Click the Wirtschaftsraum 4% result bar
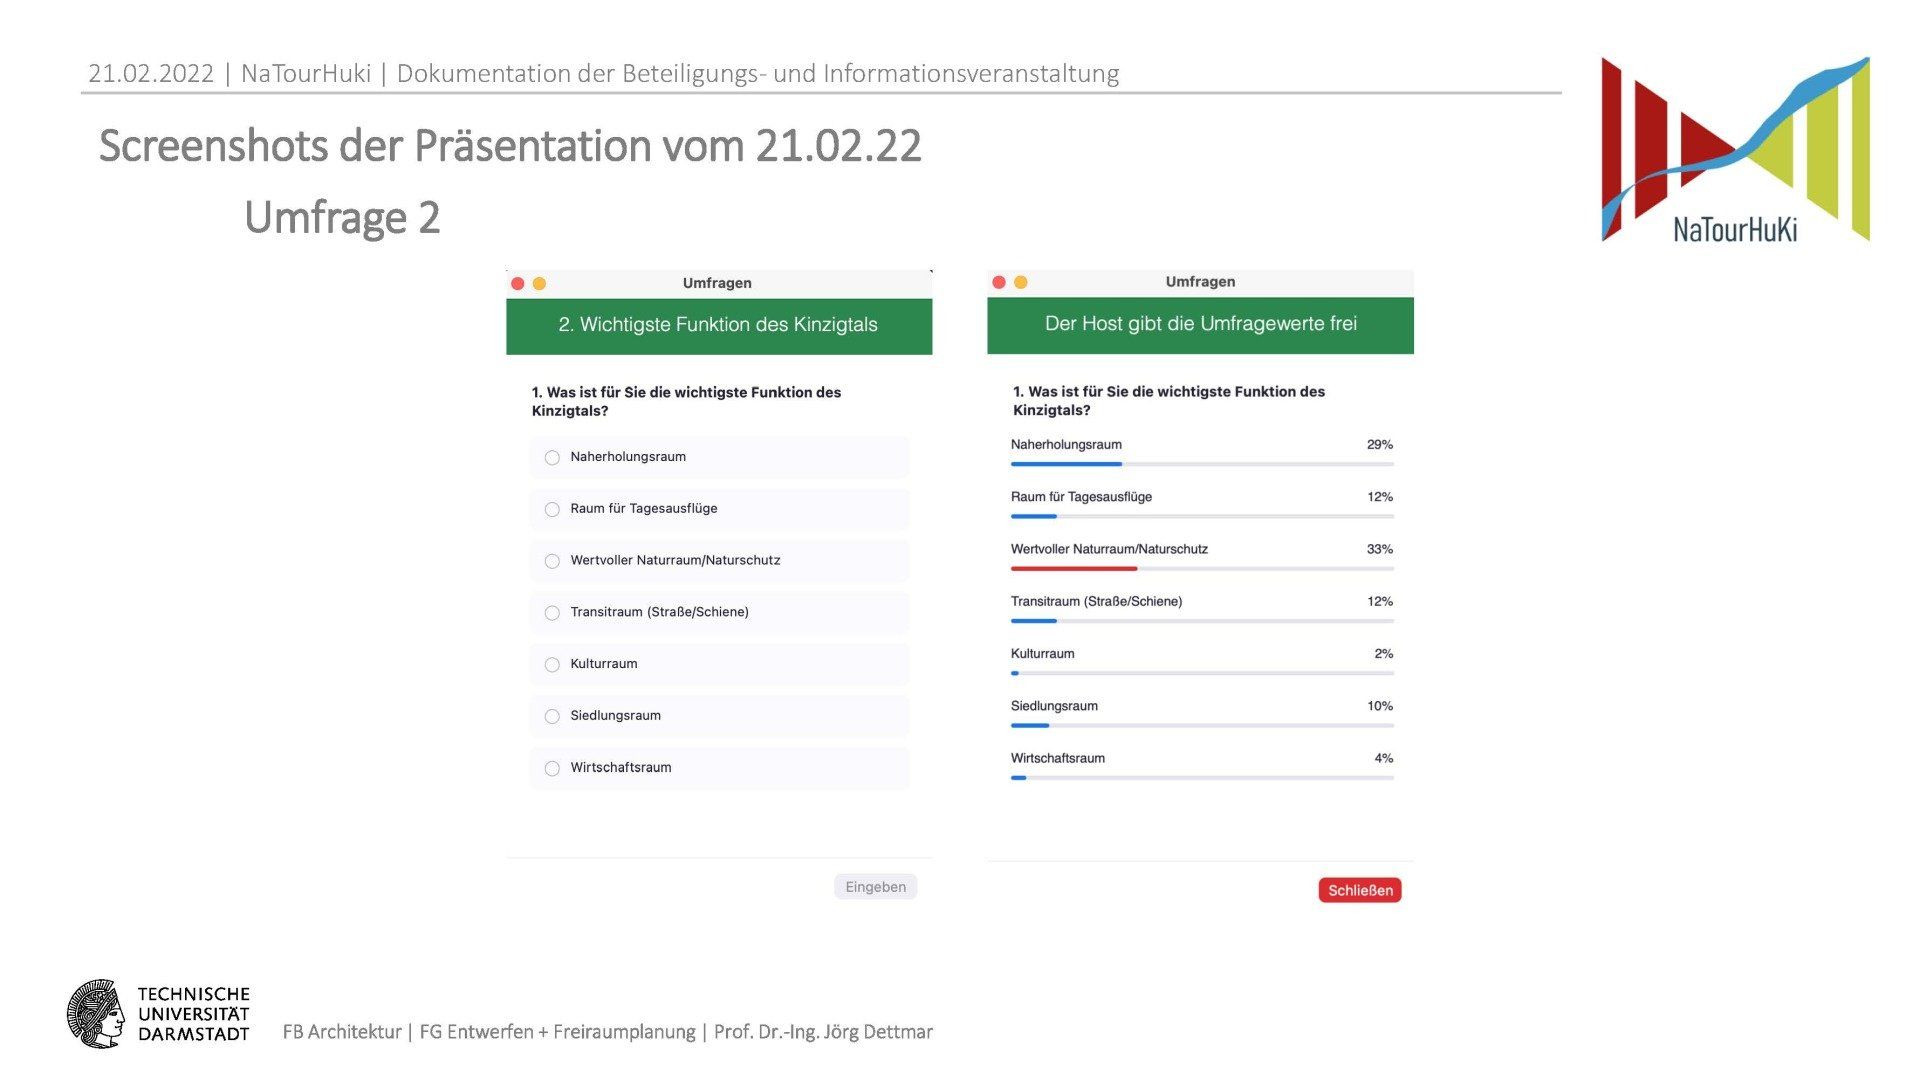The image size is (1920, 1080). pyautogui.click(x=1202, y=778)
